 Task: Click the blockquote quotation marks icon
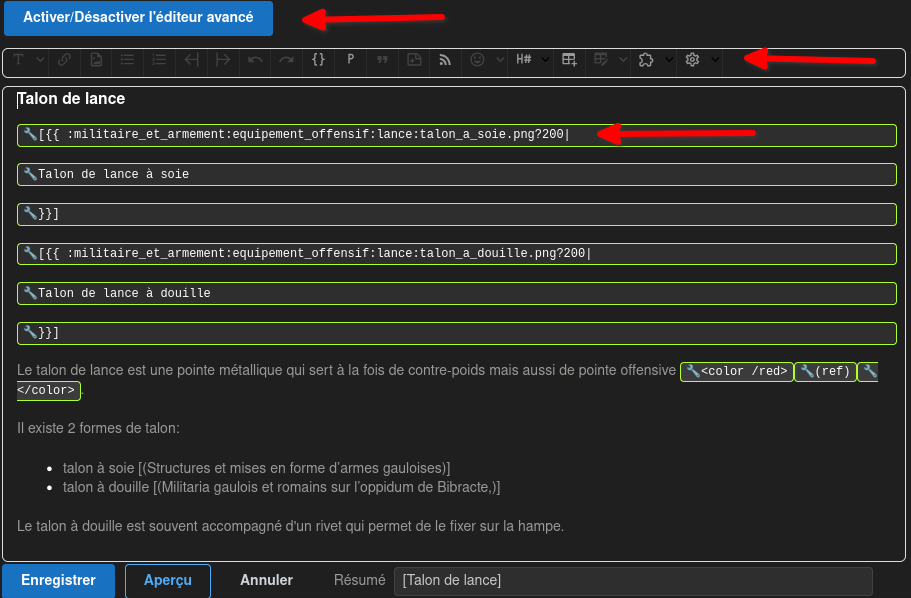pos(382,59)
